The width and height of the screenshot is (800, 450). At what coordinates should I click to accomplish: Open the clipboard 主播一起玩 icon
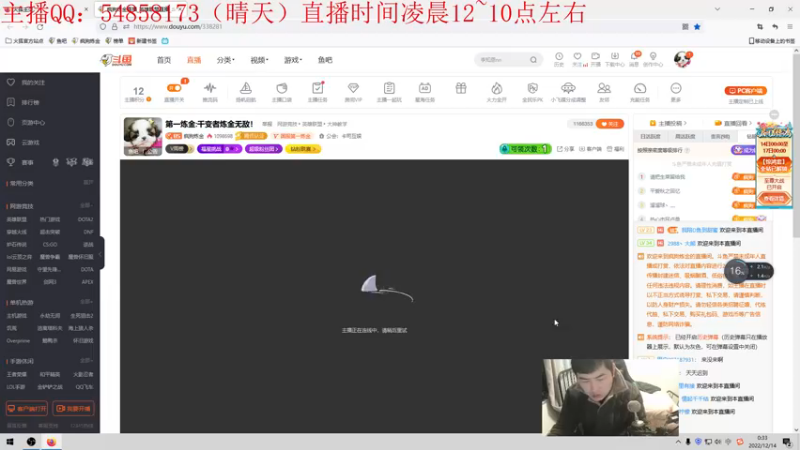pos(389,88)
